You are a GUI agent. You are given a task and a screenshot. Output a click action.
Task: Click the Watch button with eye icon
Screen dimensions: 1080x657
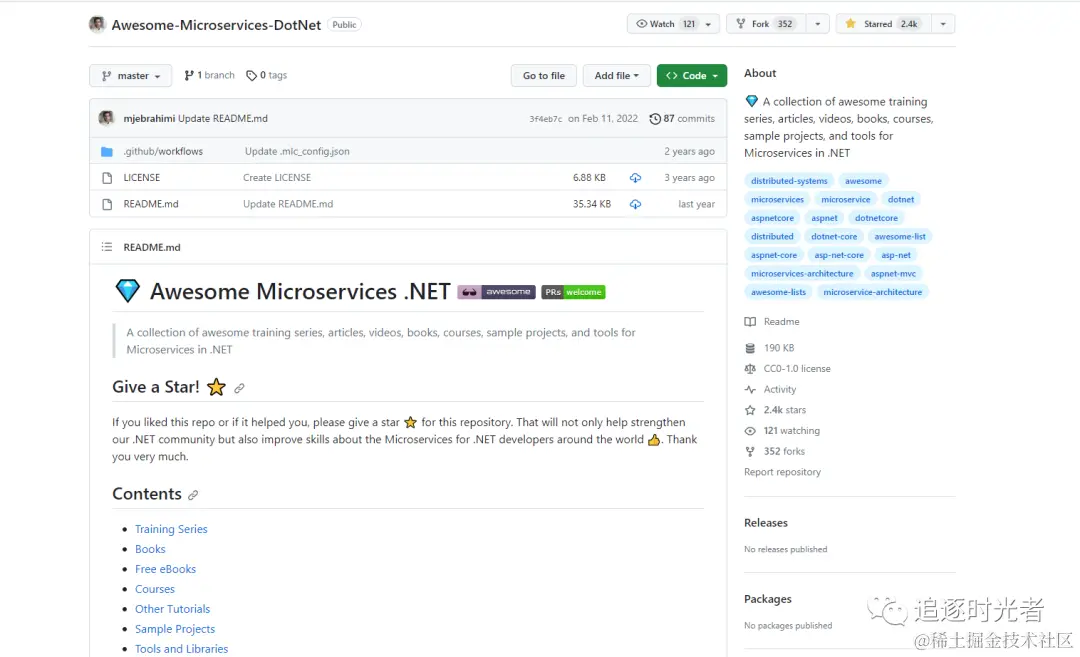click(665, 24)
